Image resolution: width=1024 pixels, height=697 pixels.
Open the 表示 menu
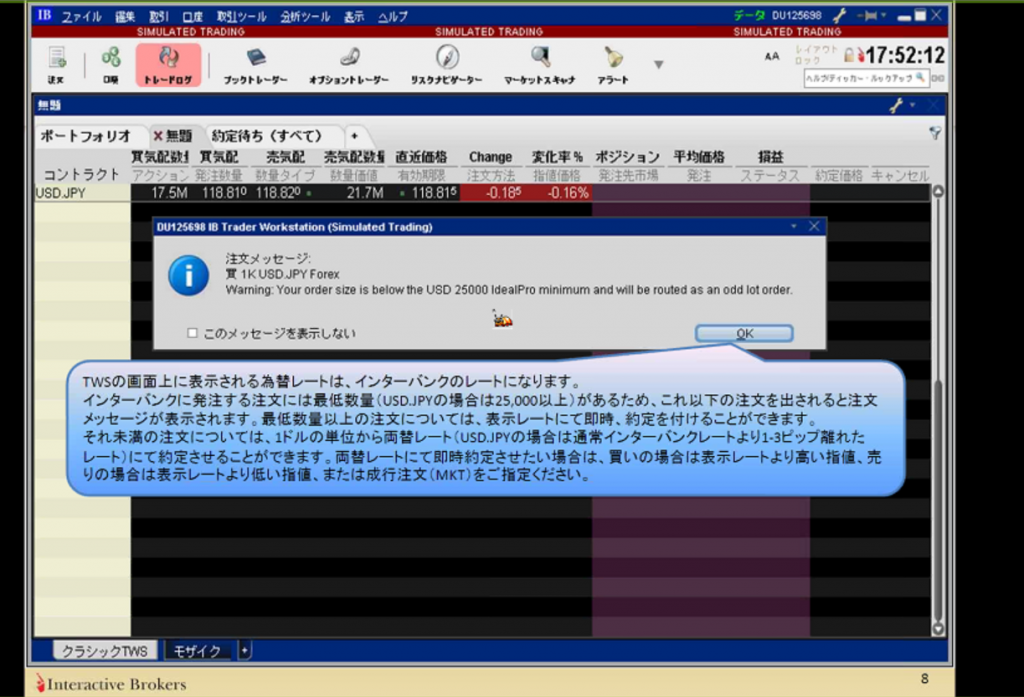[x=354, y=17]
